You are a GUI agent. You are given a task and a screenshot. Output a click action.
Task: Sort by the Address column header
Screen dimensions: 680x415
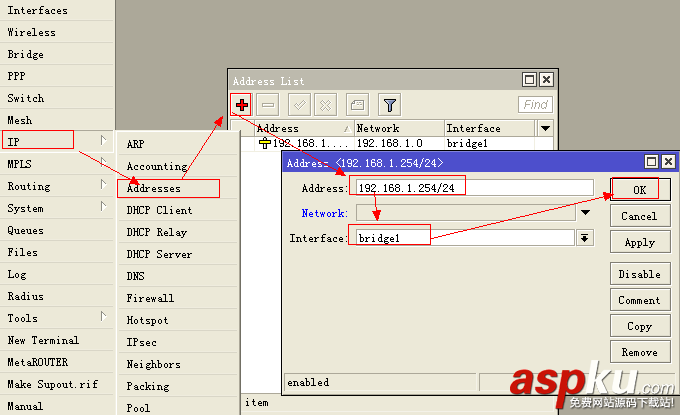[x=304, y=128]
